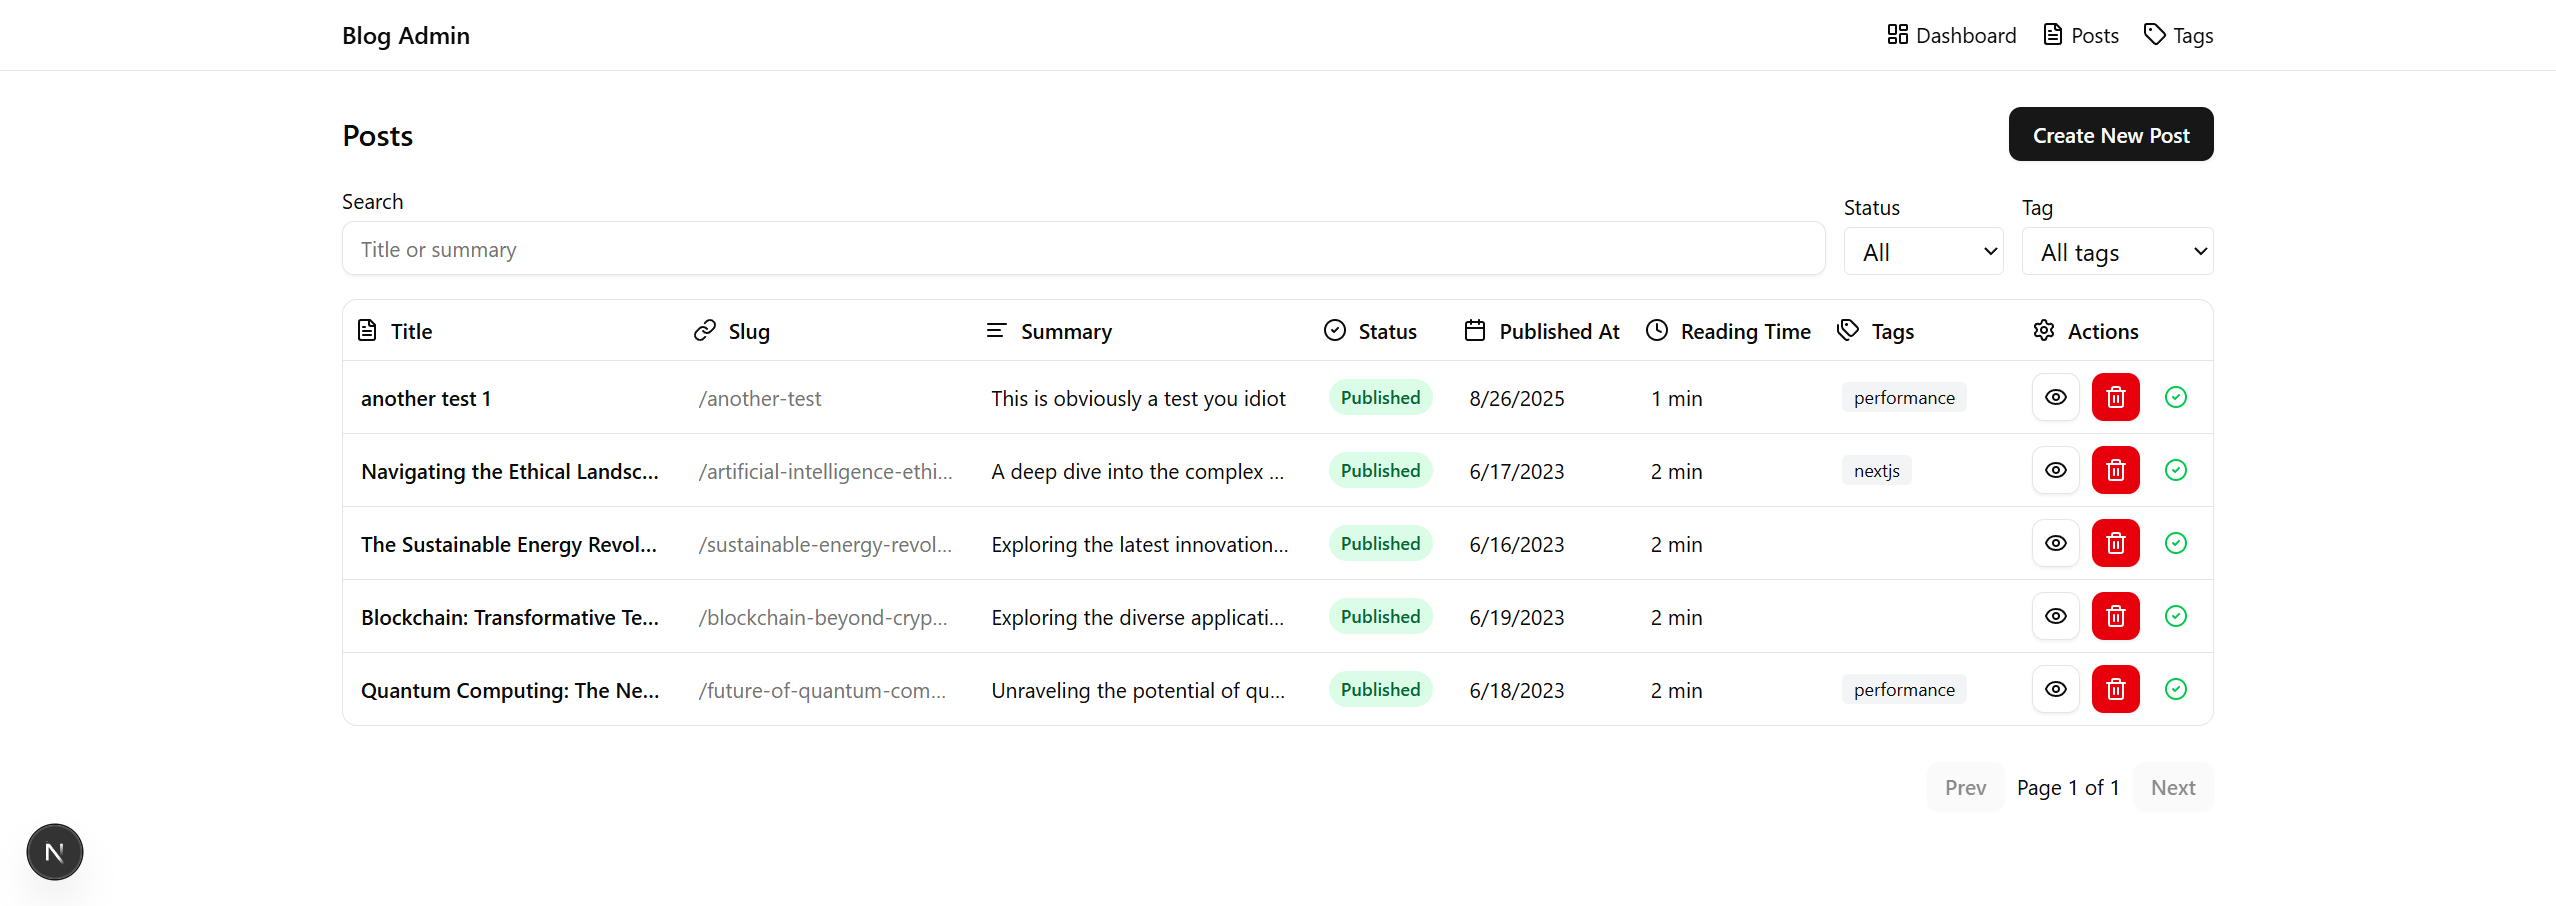
Task: View the 'another test 1' post via eye icon
Action: (x=2055, y=397)
